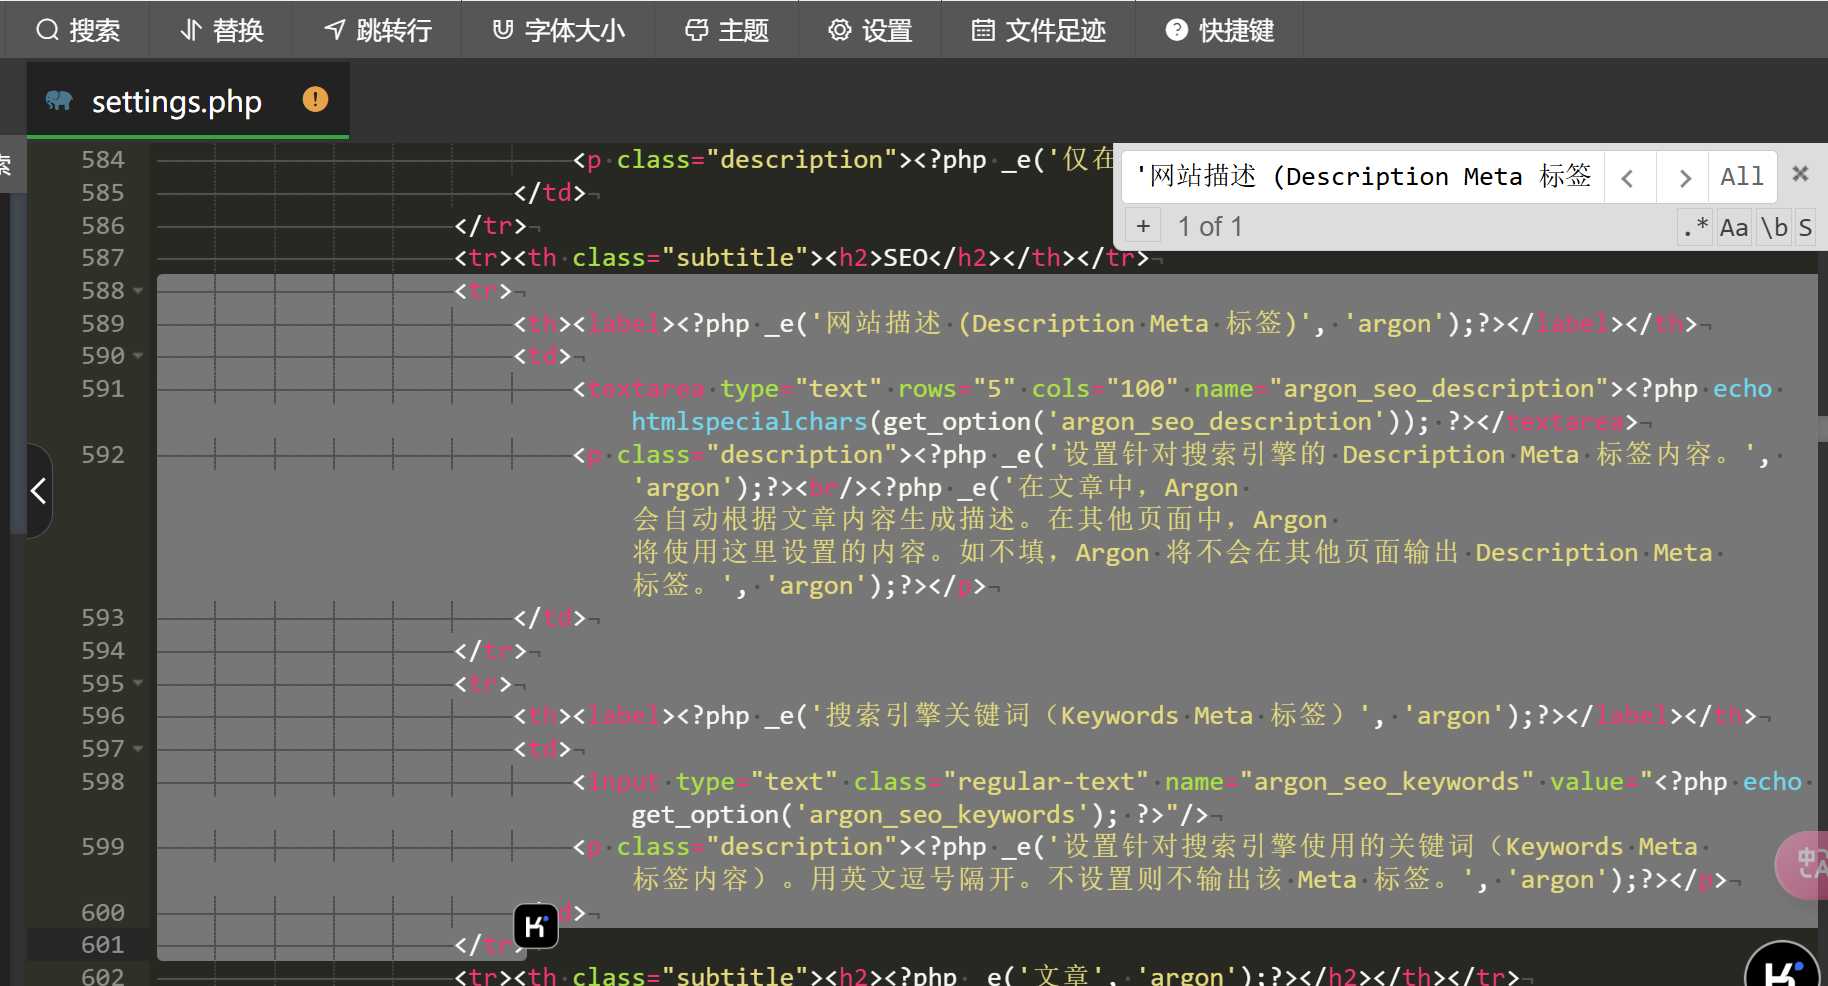Click line number 592 in gutter

pyautogui.click(x=103, y=455)
